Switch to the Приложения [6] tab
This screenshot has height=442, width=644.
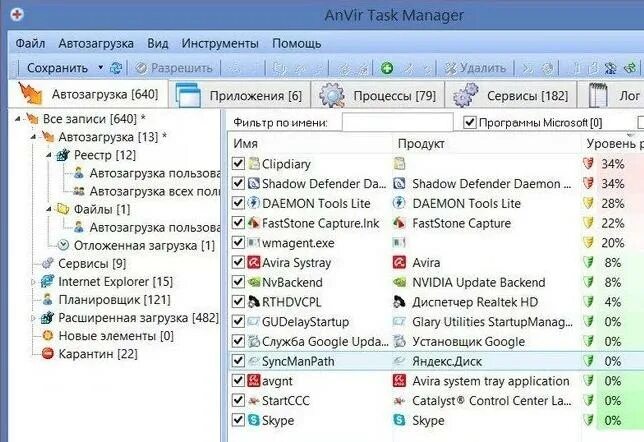pos(240,95)
